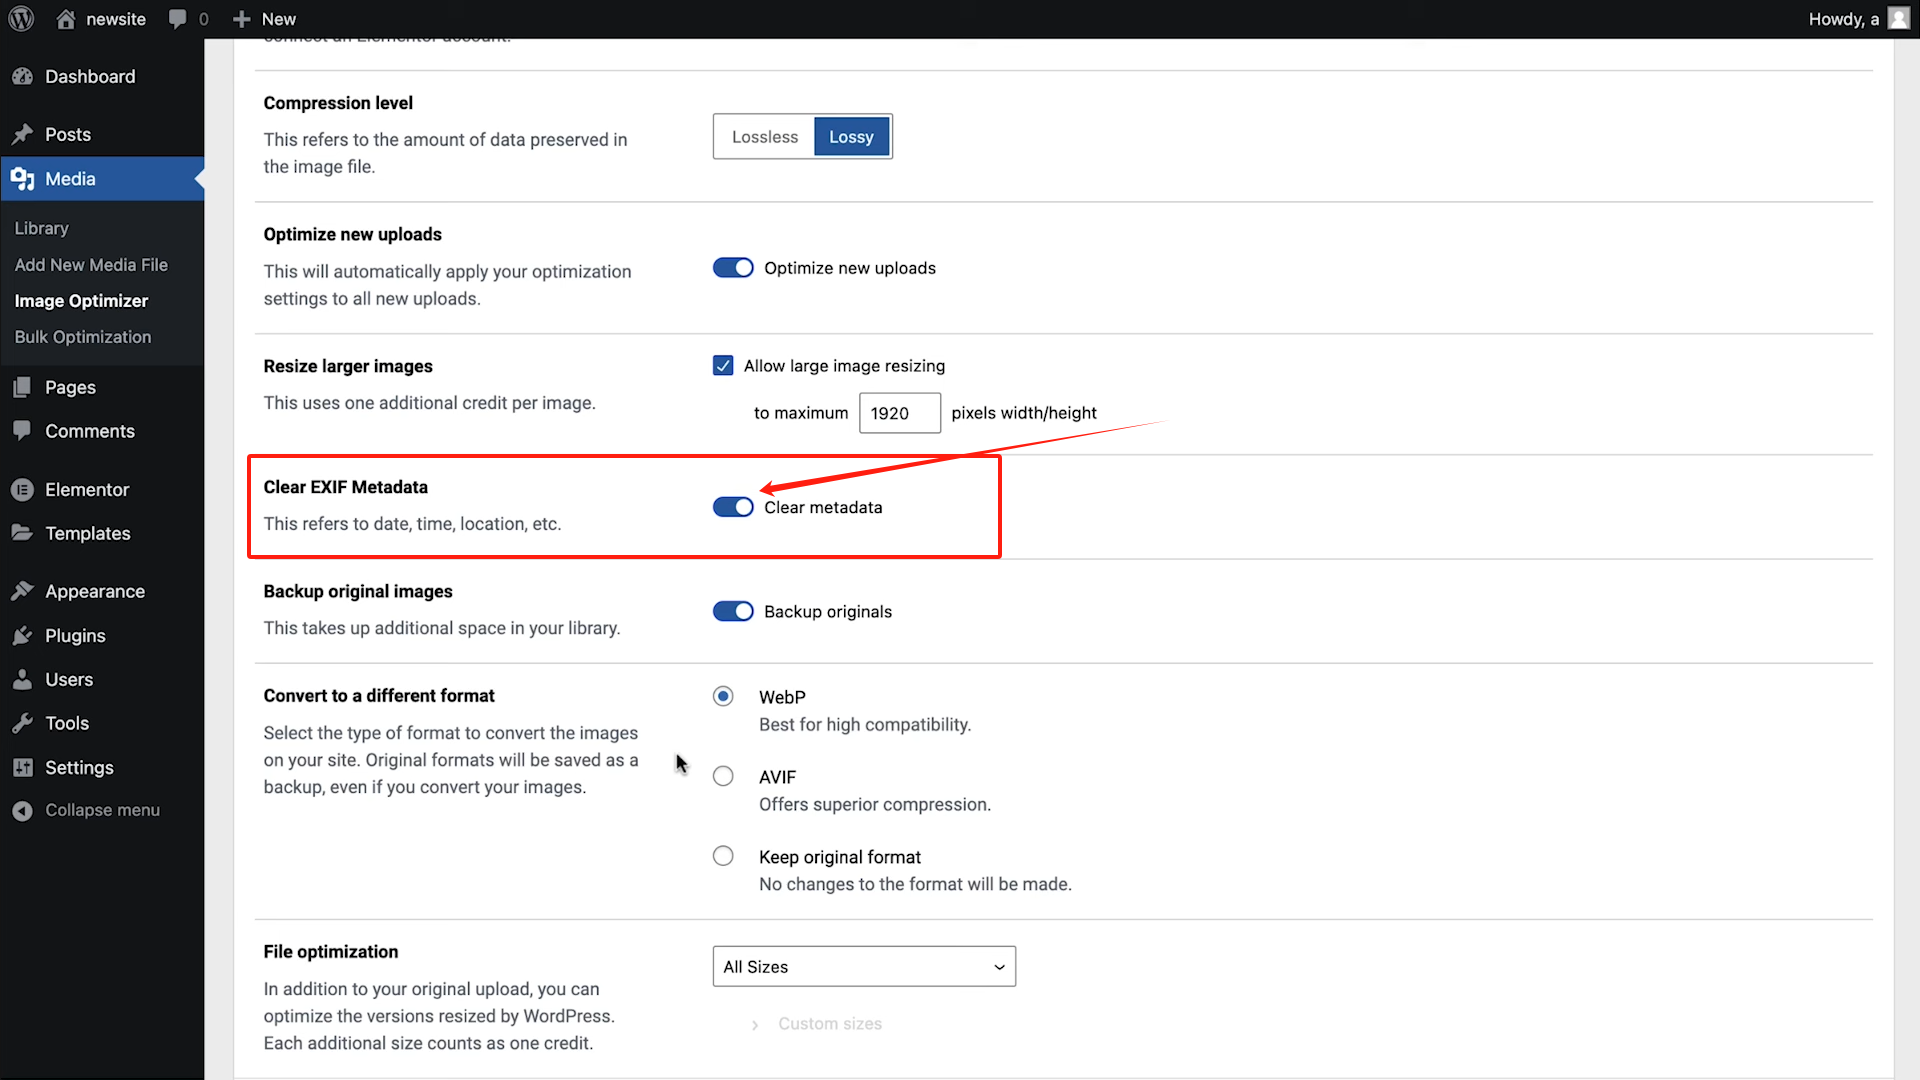Turn off Optimize new uploads
Image resolution: width=1920 pixels, height=1080 pixels.
point(733,267)
